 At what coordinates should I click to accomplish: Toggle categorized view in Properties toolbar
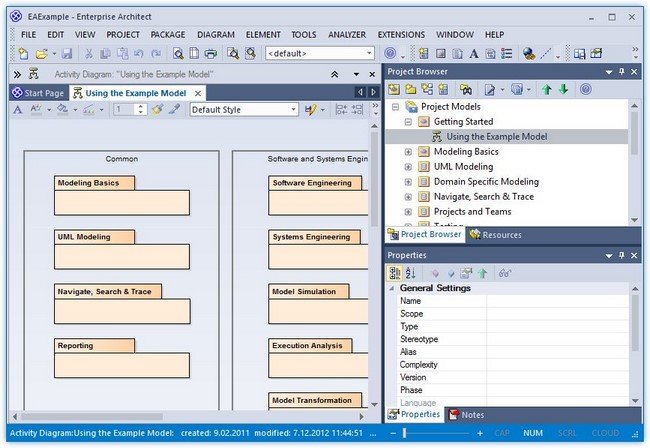coord(395,273)
